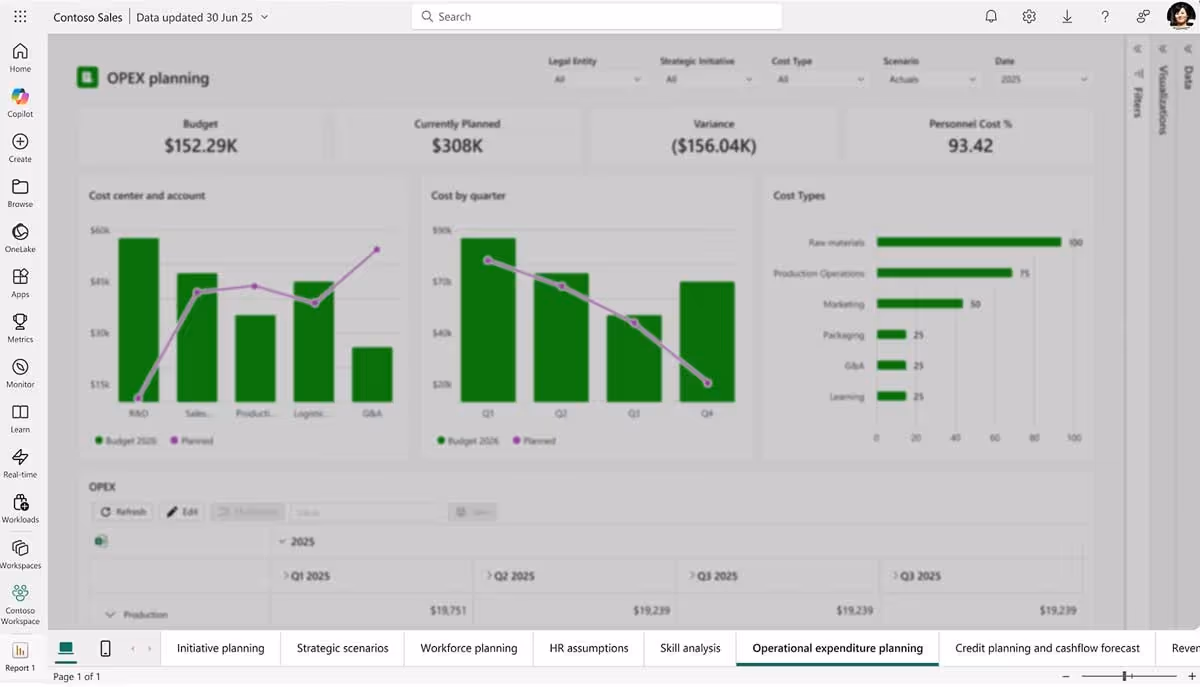1200x687 pixels.
Task: Select the OneLake icon
Action: coord(20,234)
